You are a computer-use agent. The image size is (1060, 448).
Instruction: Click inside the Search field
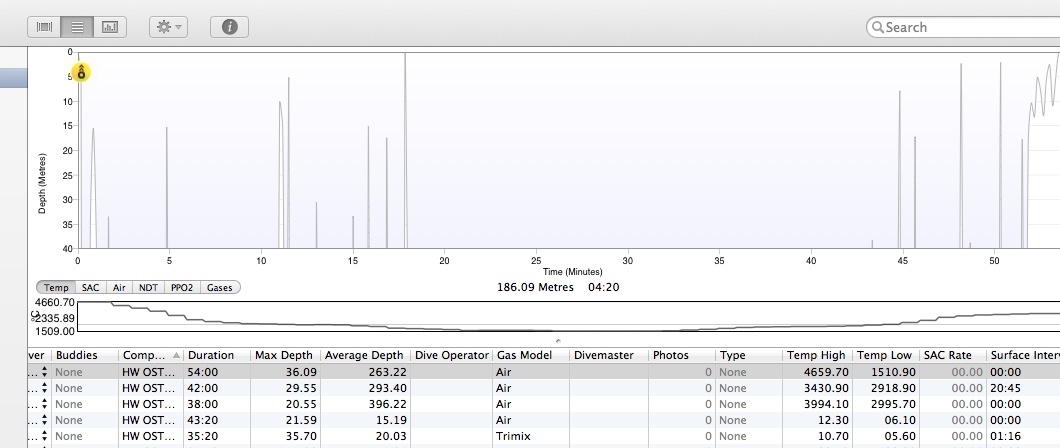(965, 27)
